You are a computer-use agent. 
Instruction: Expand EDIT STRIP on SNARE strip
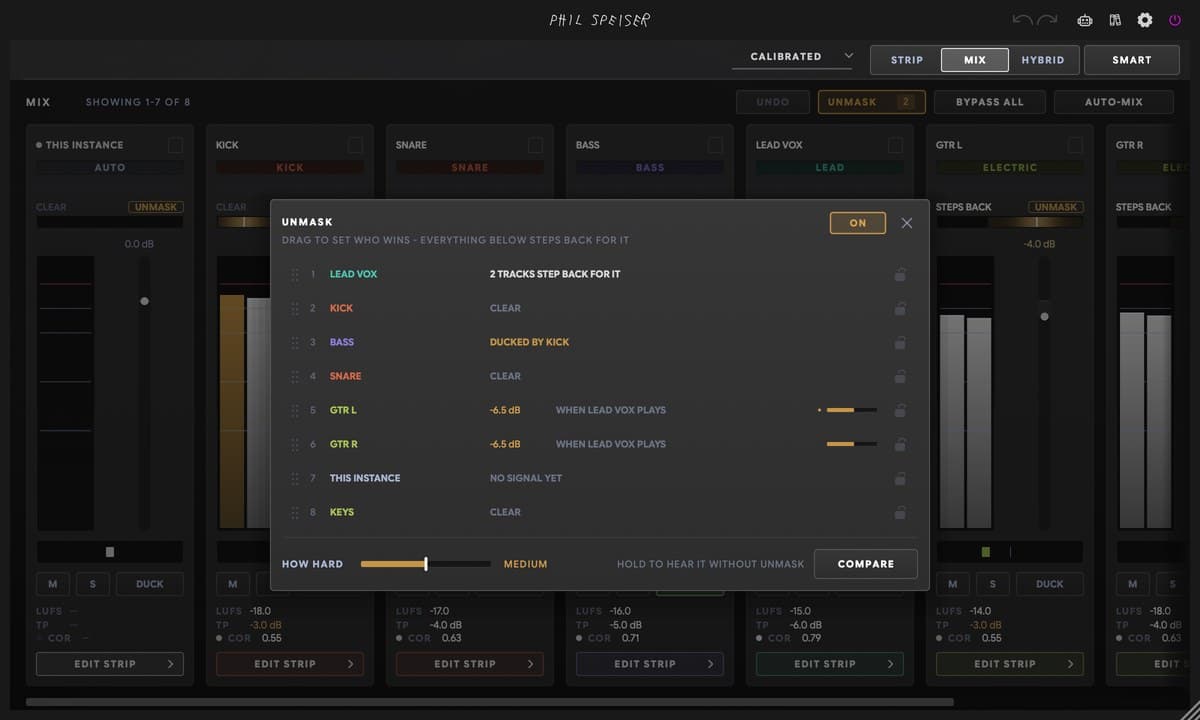click(x=470, y=664)
